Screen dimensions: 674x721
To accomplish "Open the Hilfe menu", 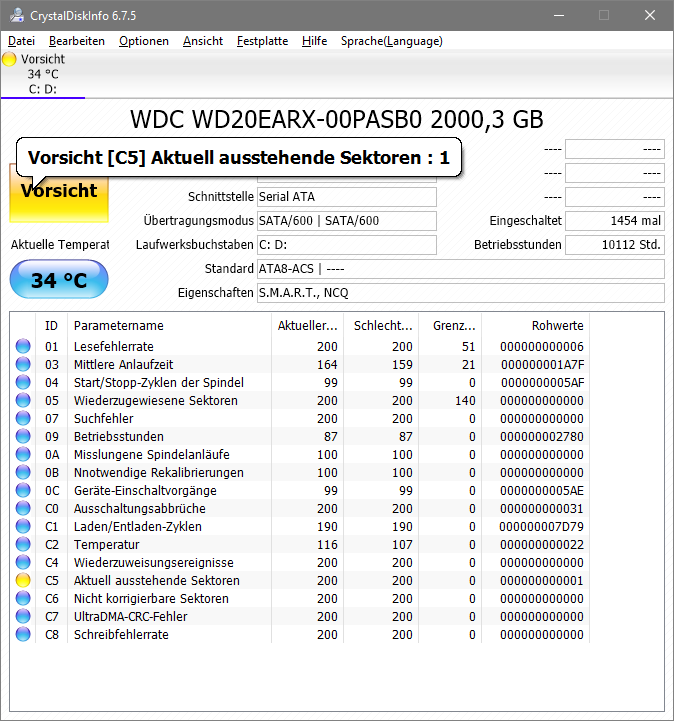I will (314, 41).
